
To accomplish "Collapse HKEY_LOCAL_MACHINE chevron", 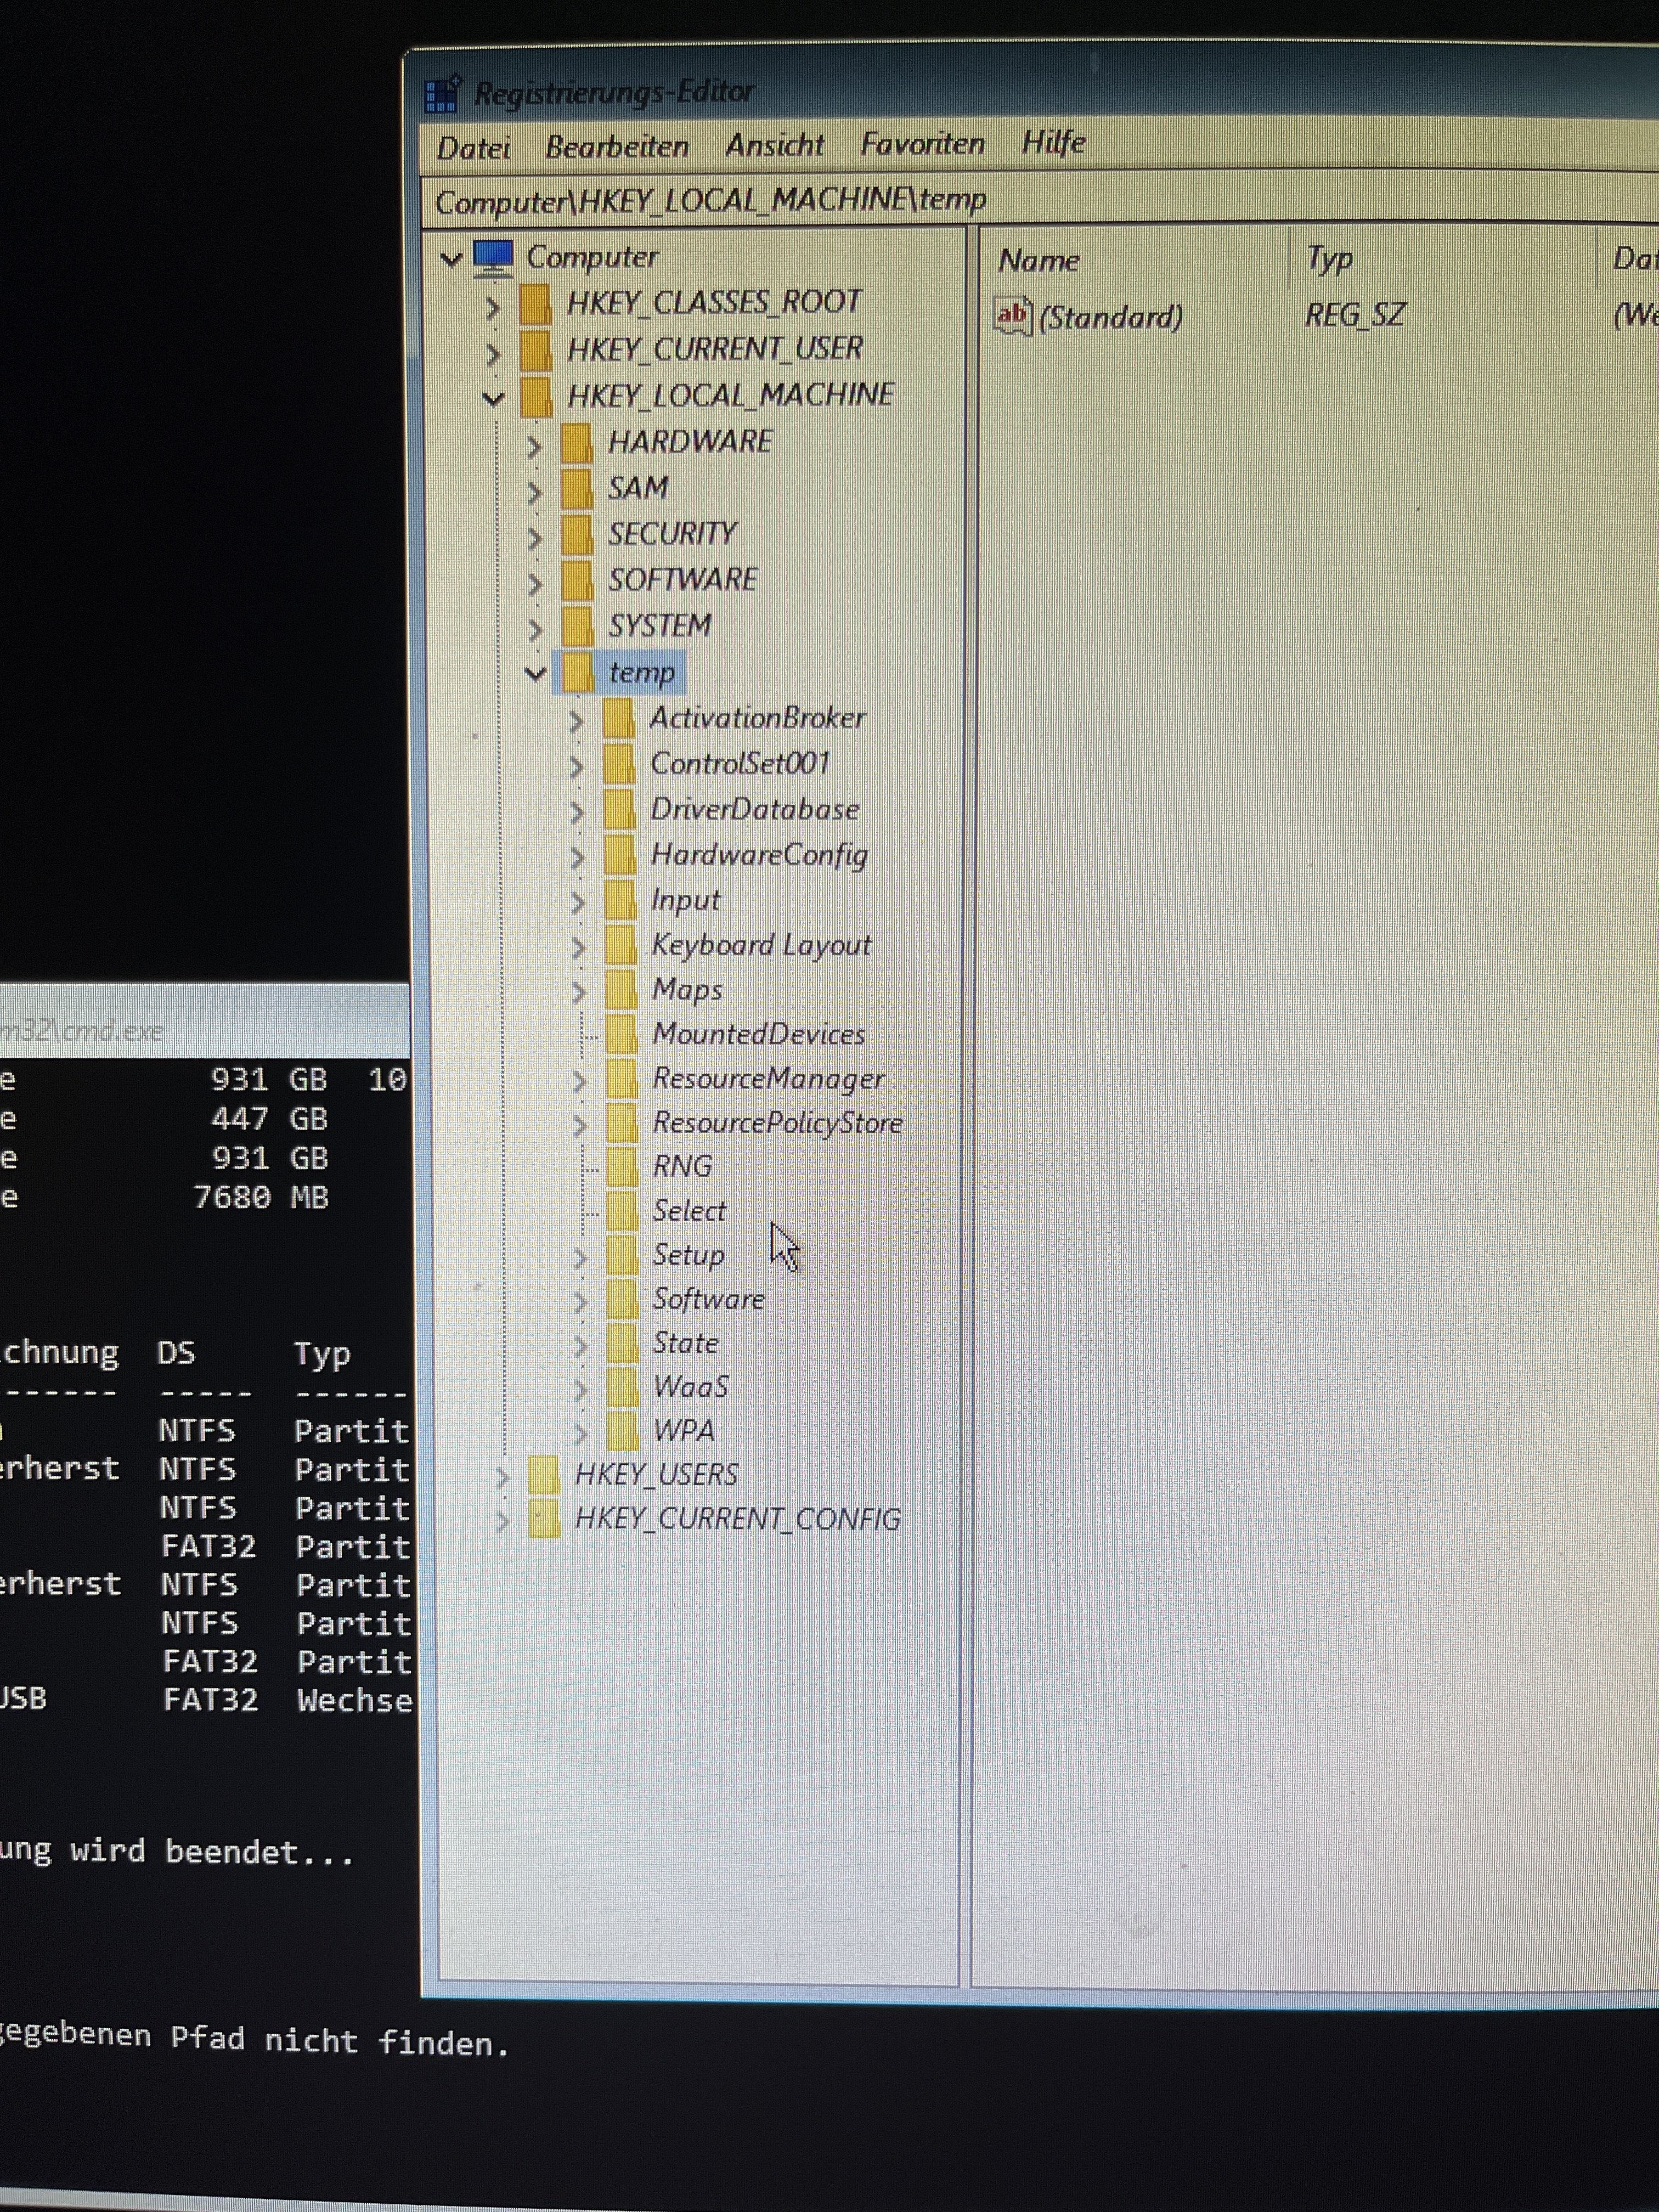I will (493, 398).
